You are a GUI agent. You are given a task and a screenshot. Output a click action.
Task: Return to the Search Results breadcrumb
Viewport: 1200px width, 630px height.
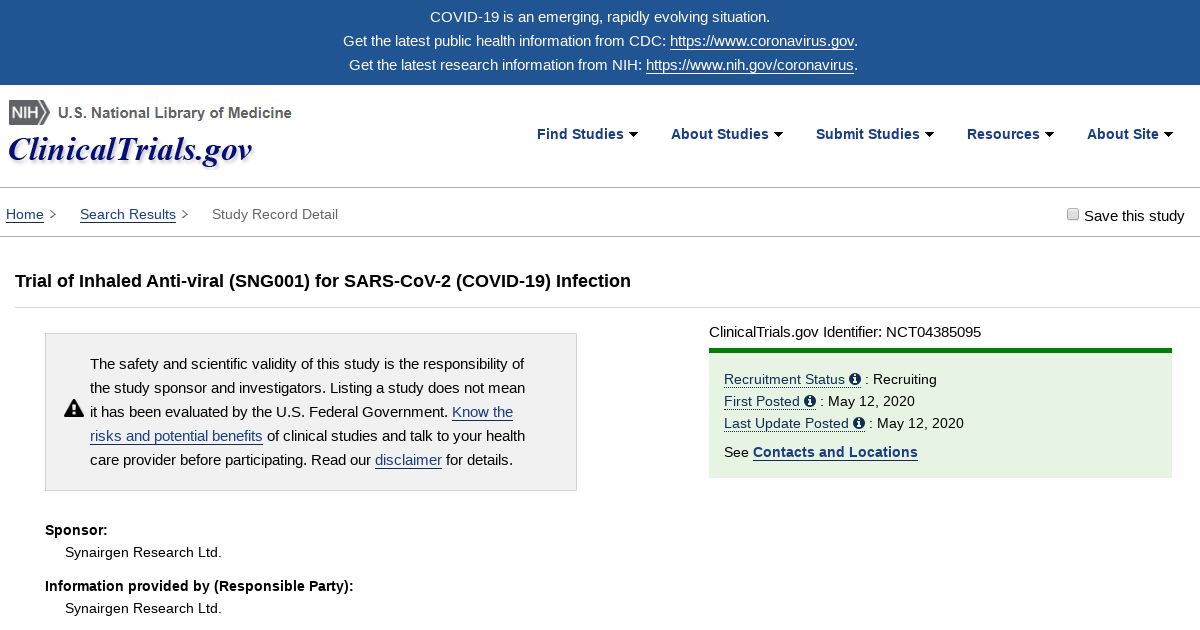(x=128, y=214)
